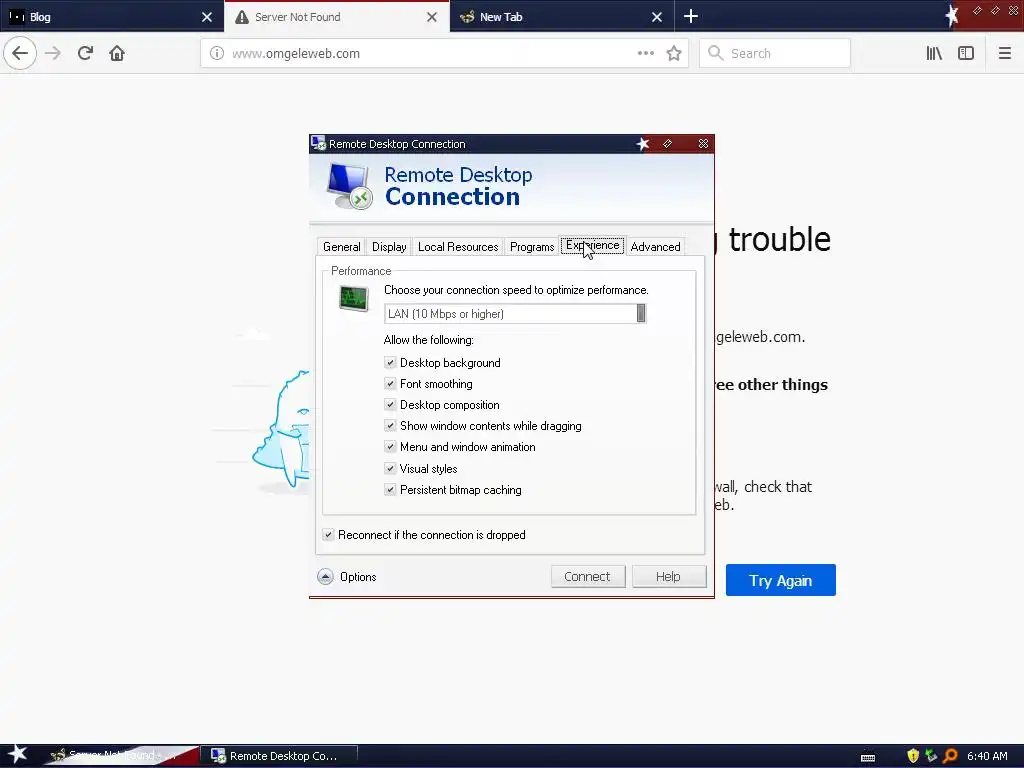This screenshot has height=768, width=1024.
Task: Open the Programs tab
Action: pos(532,247)
